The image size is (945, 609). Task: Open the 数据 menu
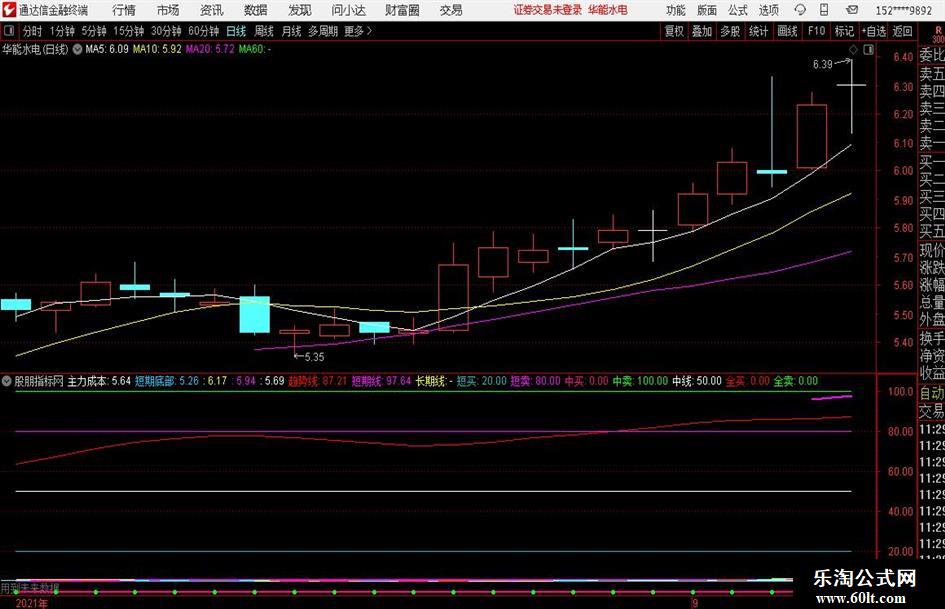[256, 10]
